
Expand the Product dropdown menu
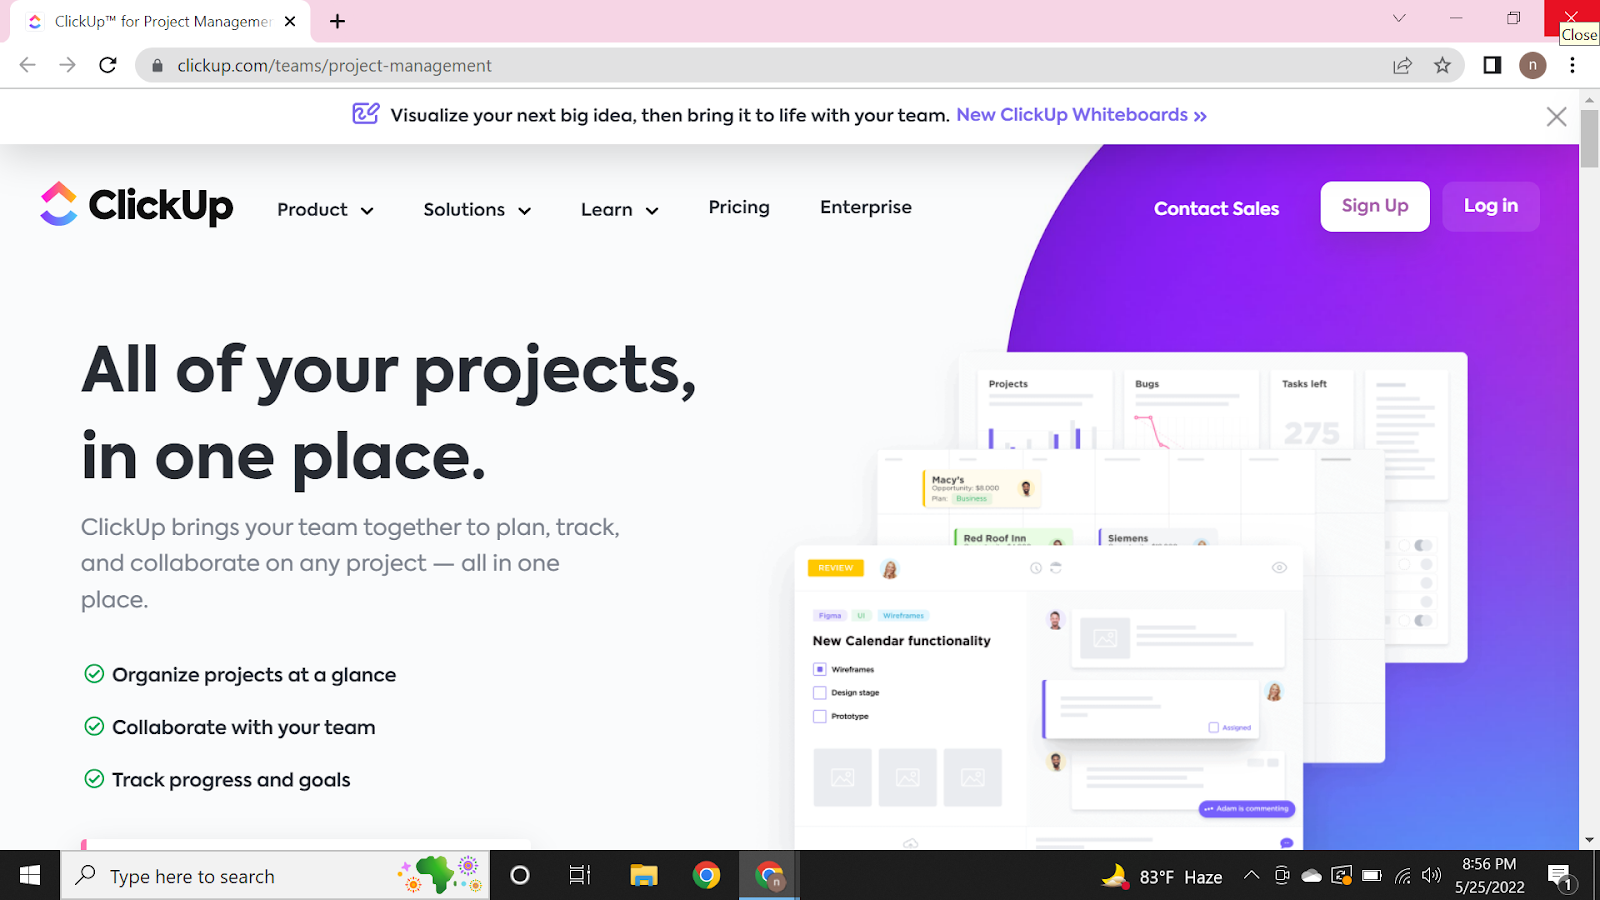click(325, 210)
